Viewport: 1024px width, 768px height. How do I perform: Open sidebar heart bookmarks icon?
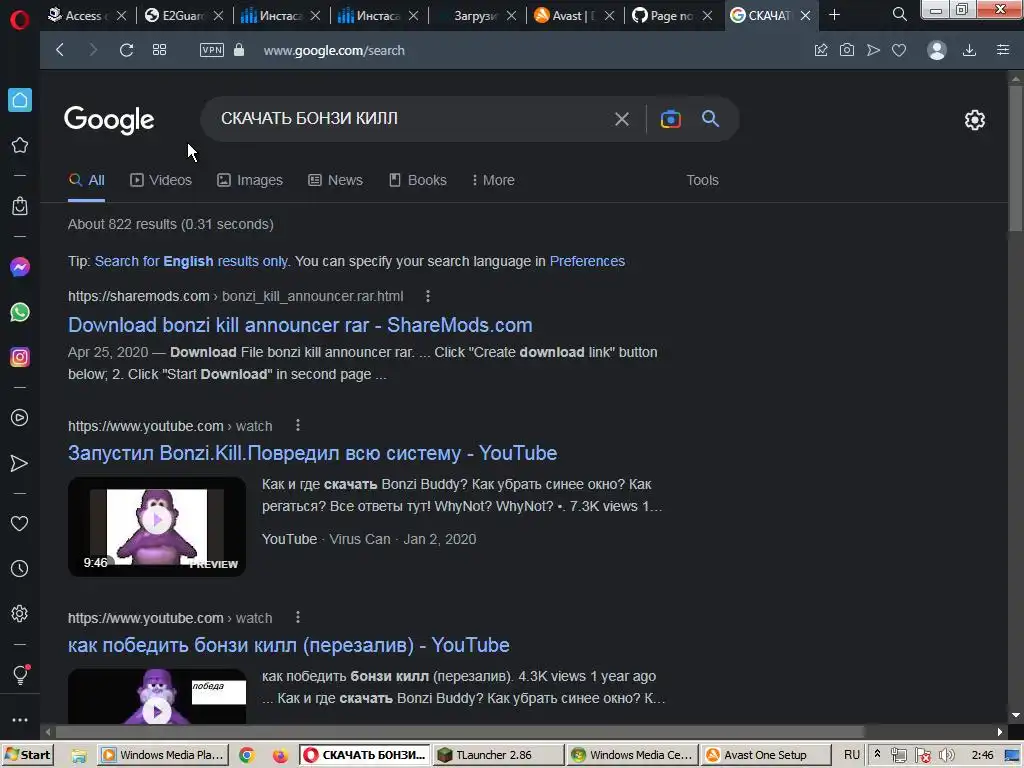pos(20,523)
